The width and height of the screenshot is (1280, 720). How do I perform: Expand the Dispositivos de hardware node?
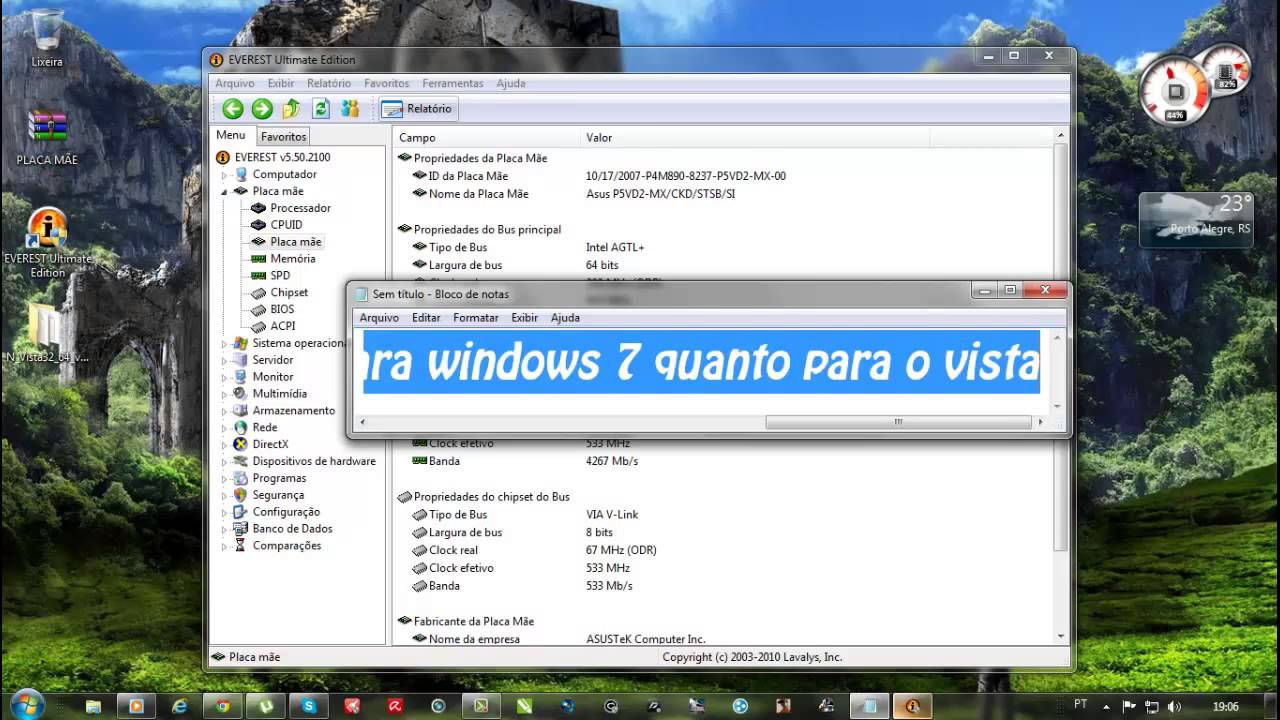point(225,461)
